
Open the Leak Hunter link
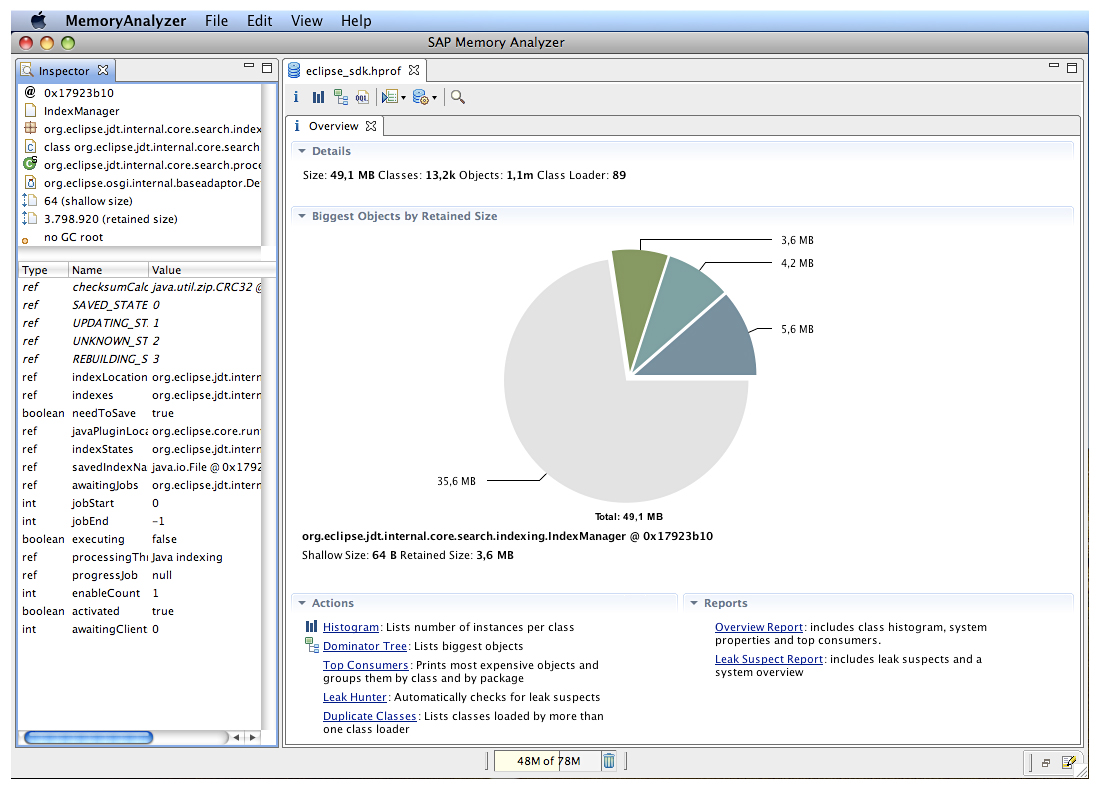pos(355,697)
